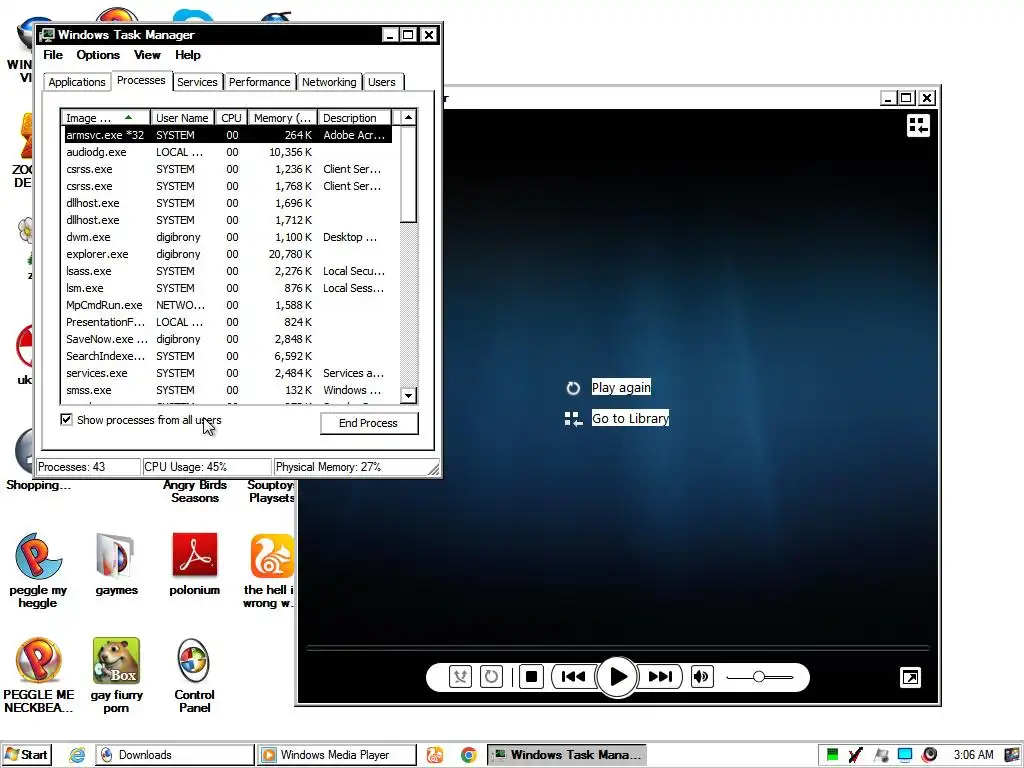Switch to the Services tab
Screen dimensions: 1024x768
197,82
